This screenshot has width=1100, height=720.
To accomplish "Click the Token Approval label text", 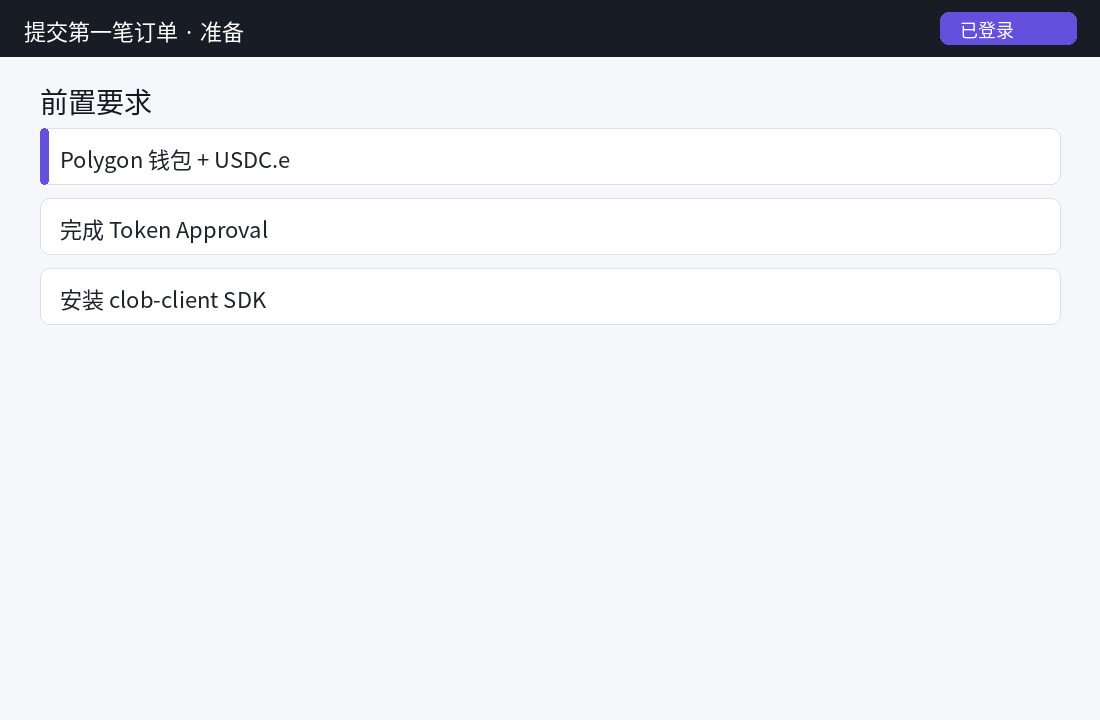I will point(189,230).
